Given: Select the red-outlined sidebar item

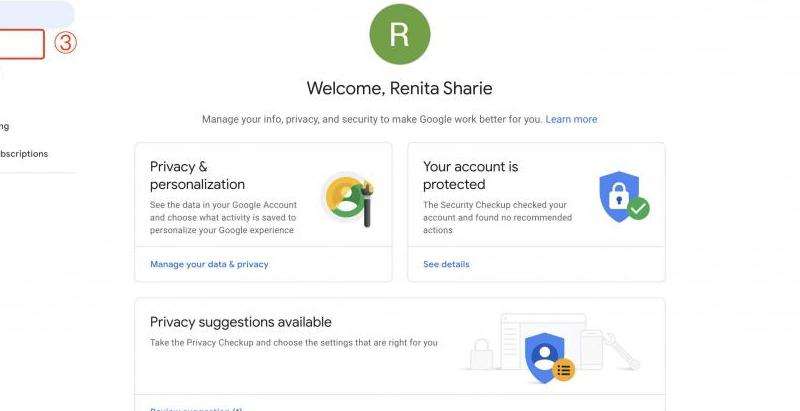Looking at the screenshot, I should point(21,44).
